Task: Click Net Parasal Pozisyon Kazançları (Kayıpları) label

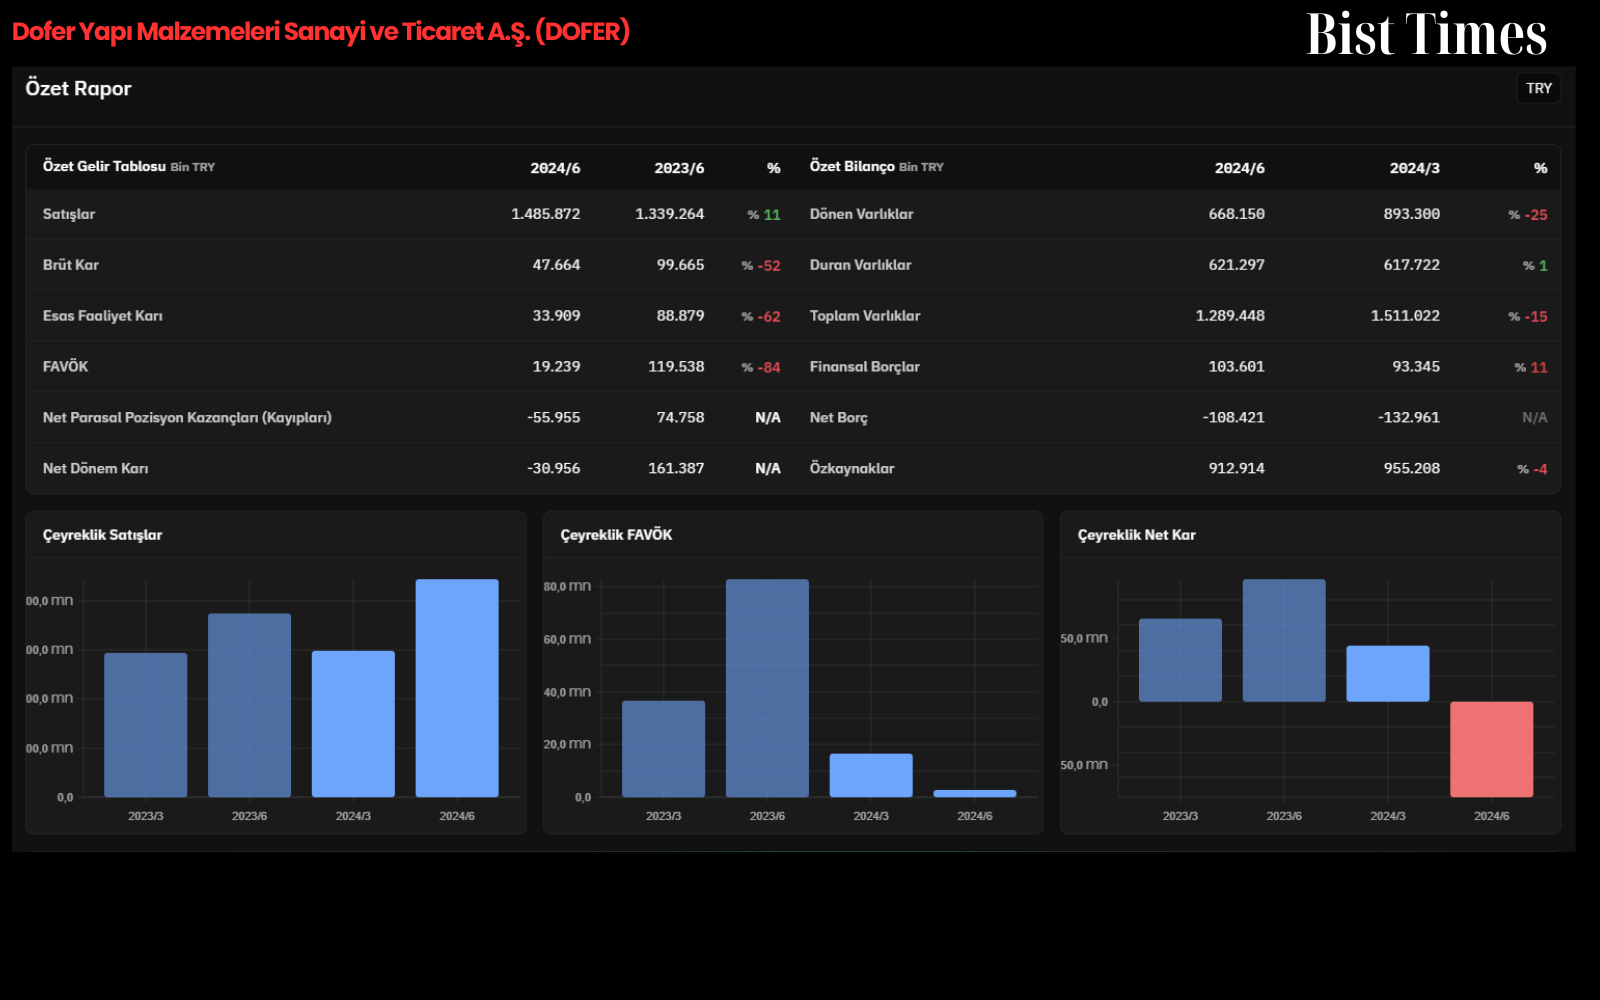Action: (187, 418)
